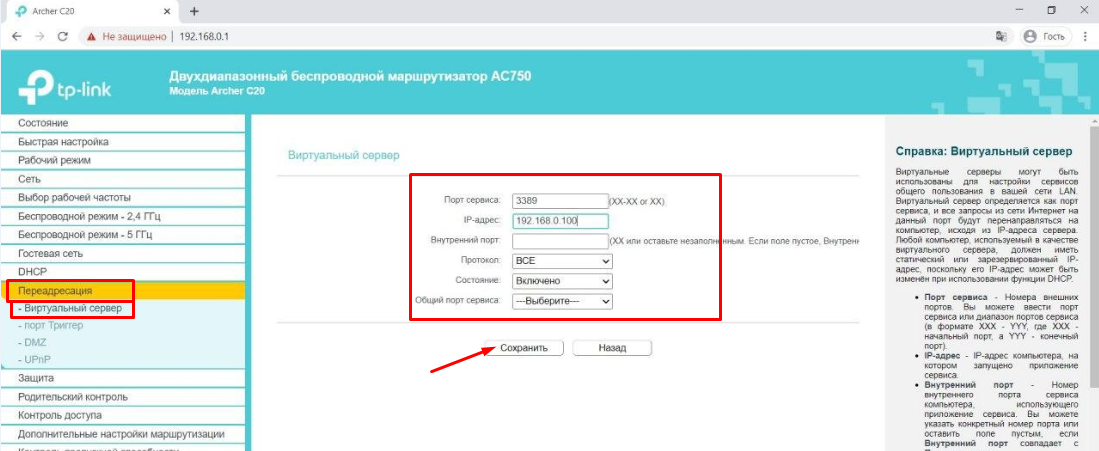Screen dimensions: 1099x451
Task: Open the Общий порт сервиса dropdown
Action: (562, 301)
